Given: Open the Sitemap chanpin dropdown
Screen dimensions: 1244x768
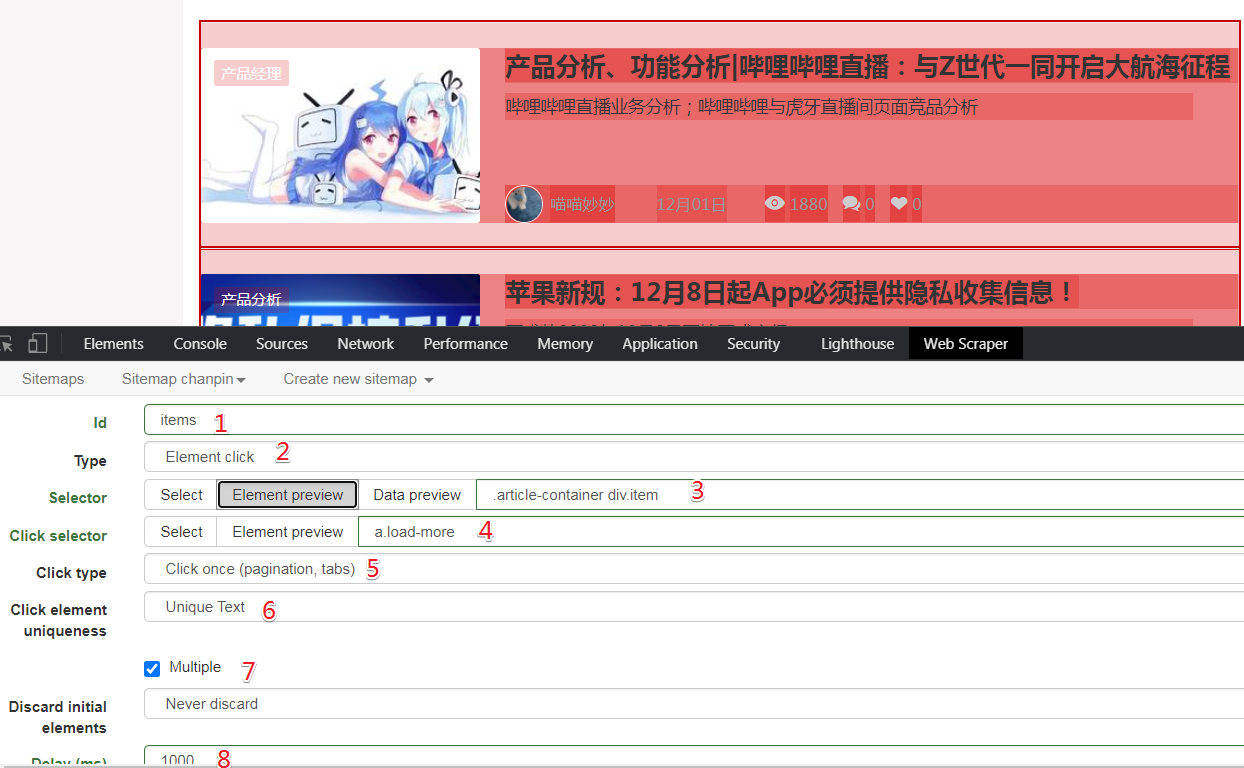Looking at the screenshot, I should click(x=184, y=379).
